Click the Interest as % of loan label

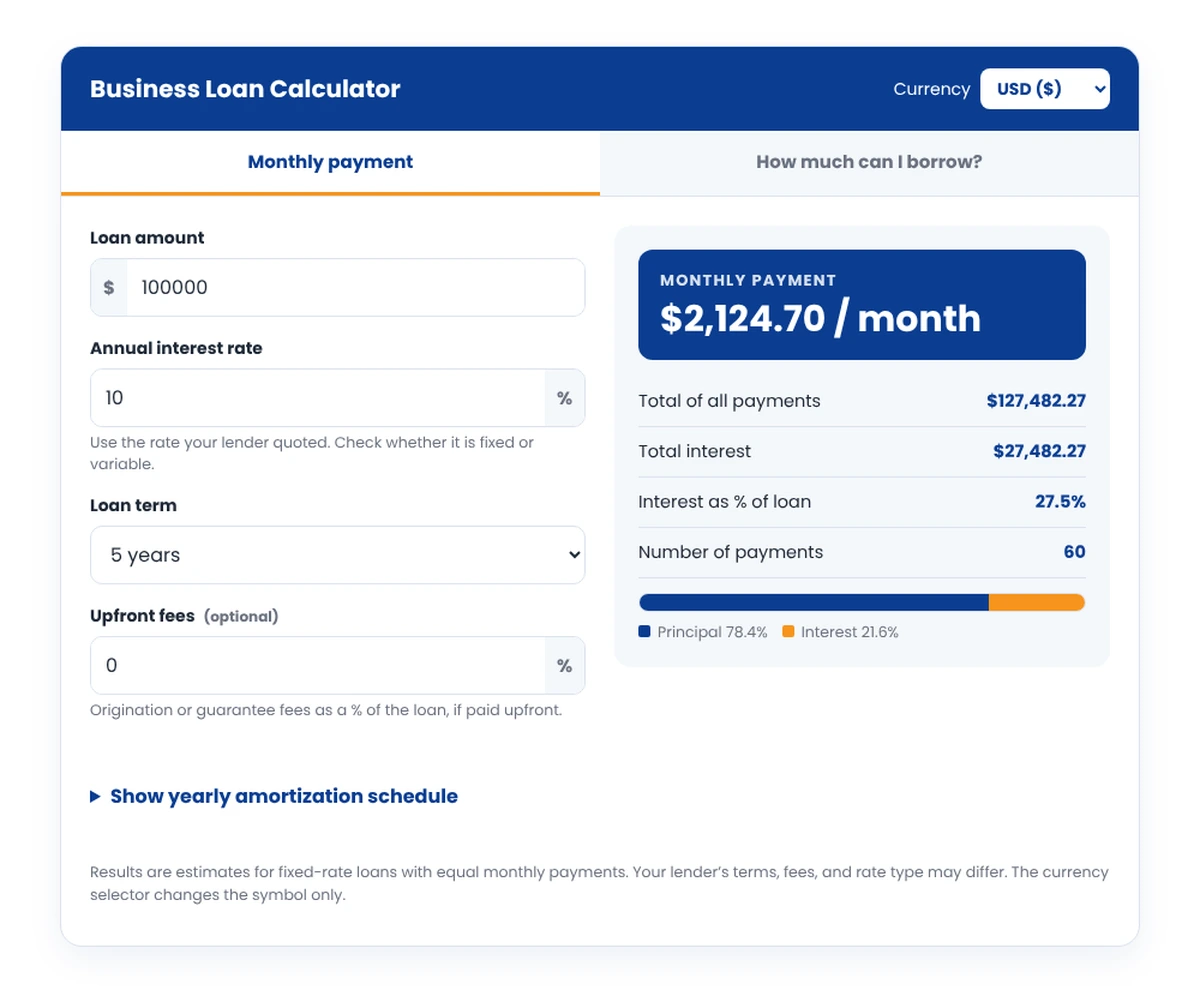724,501
